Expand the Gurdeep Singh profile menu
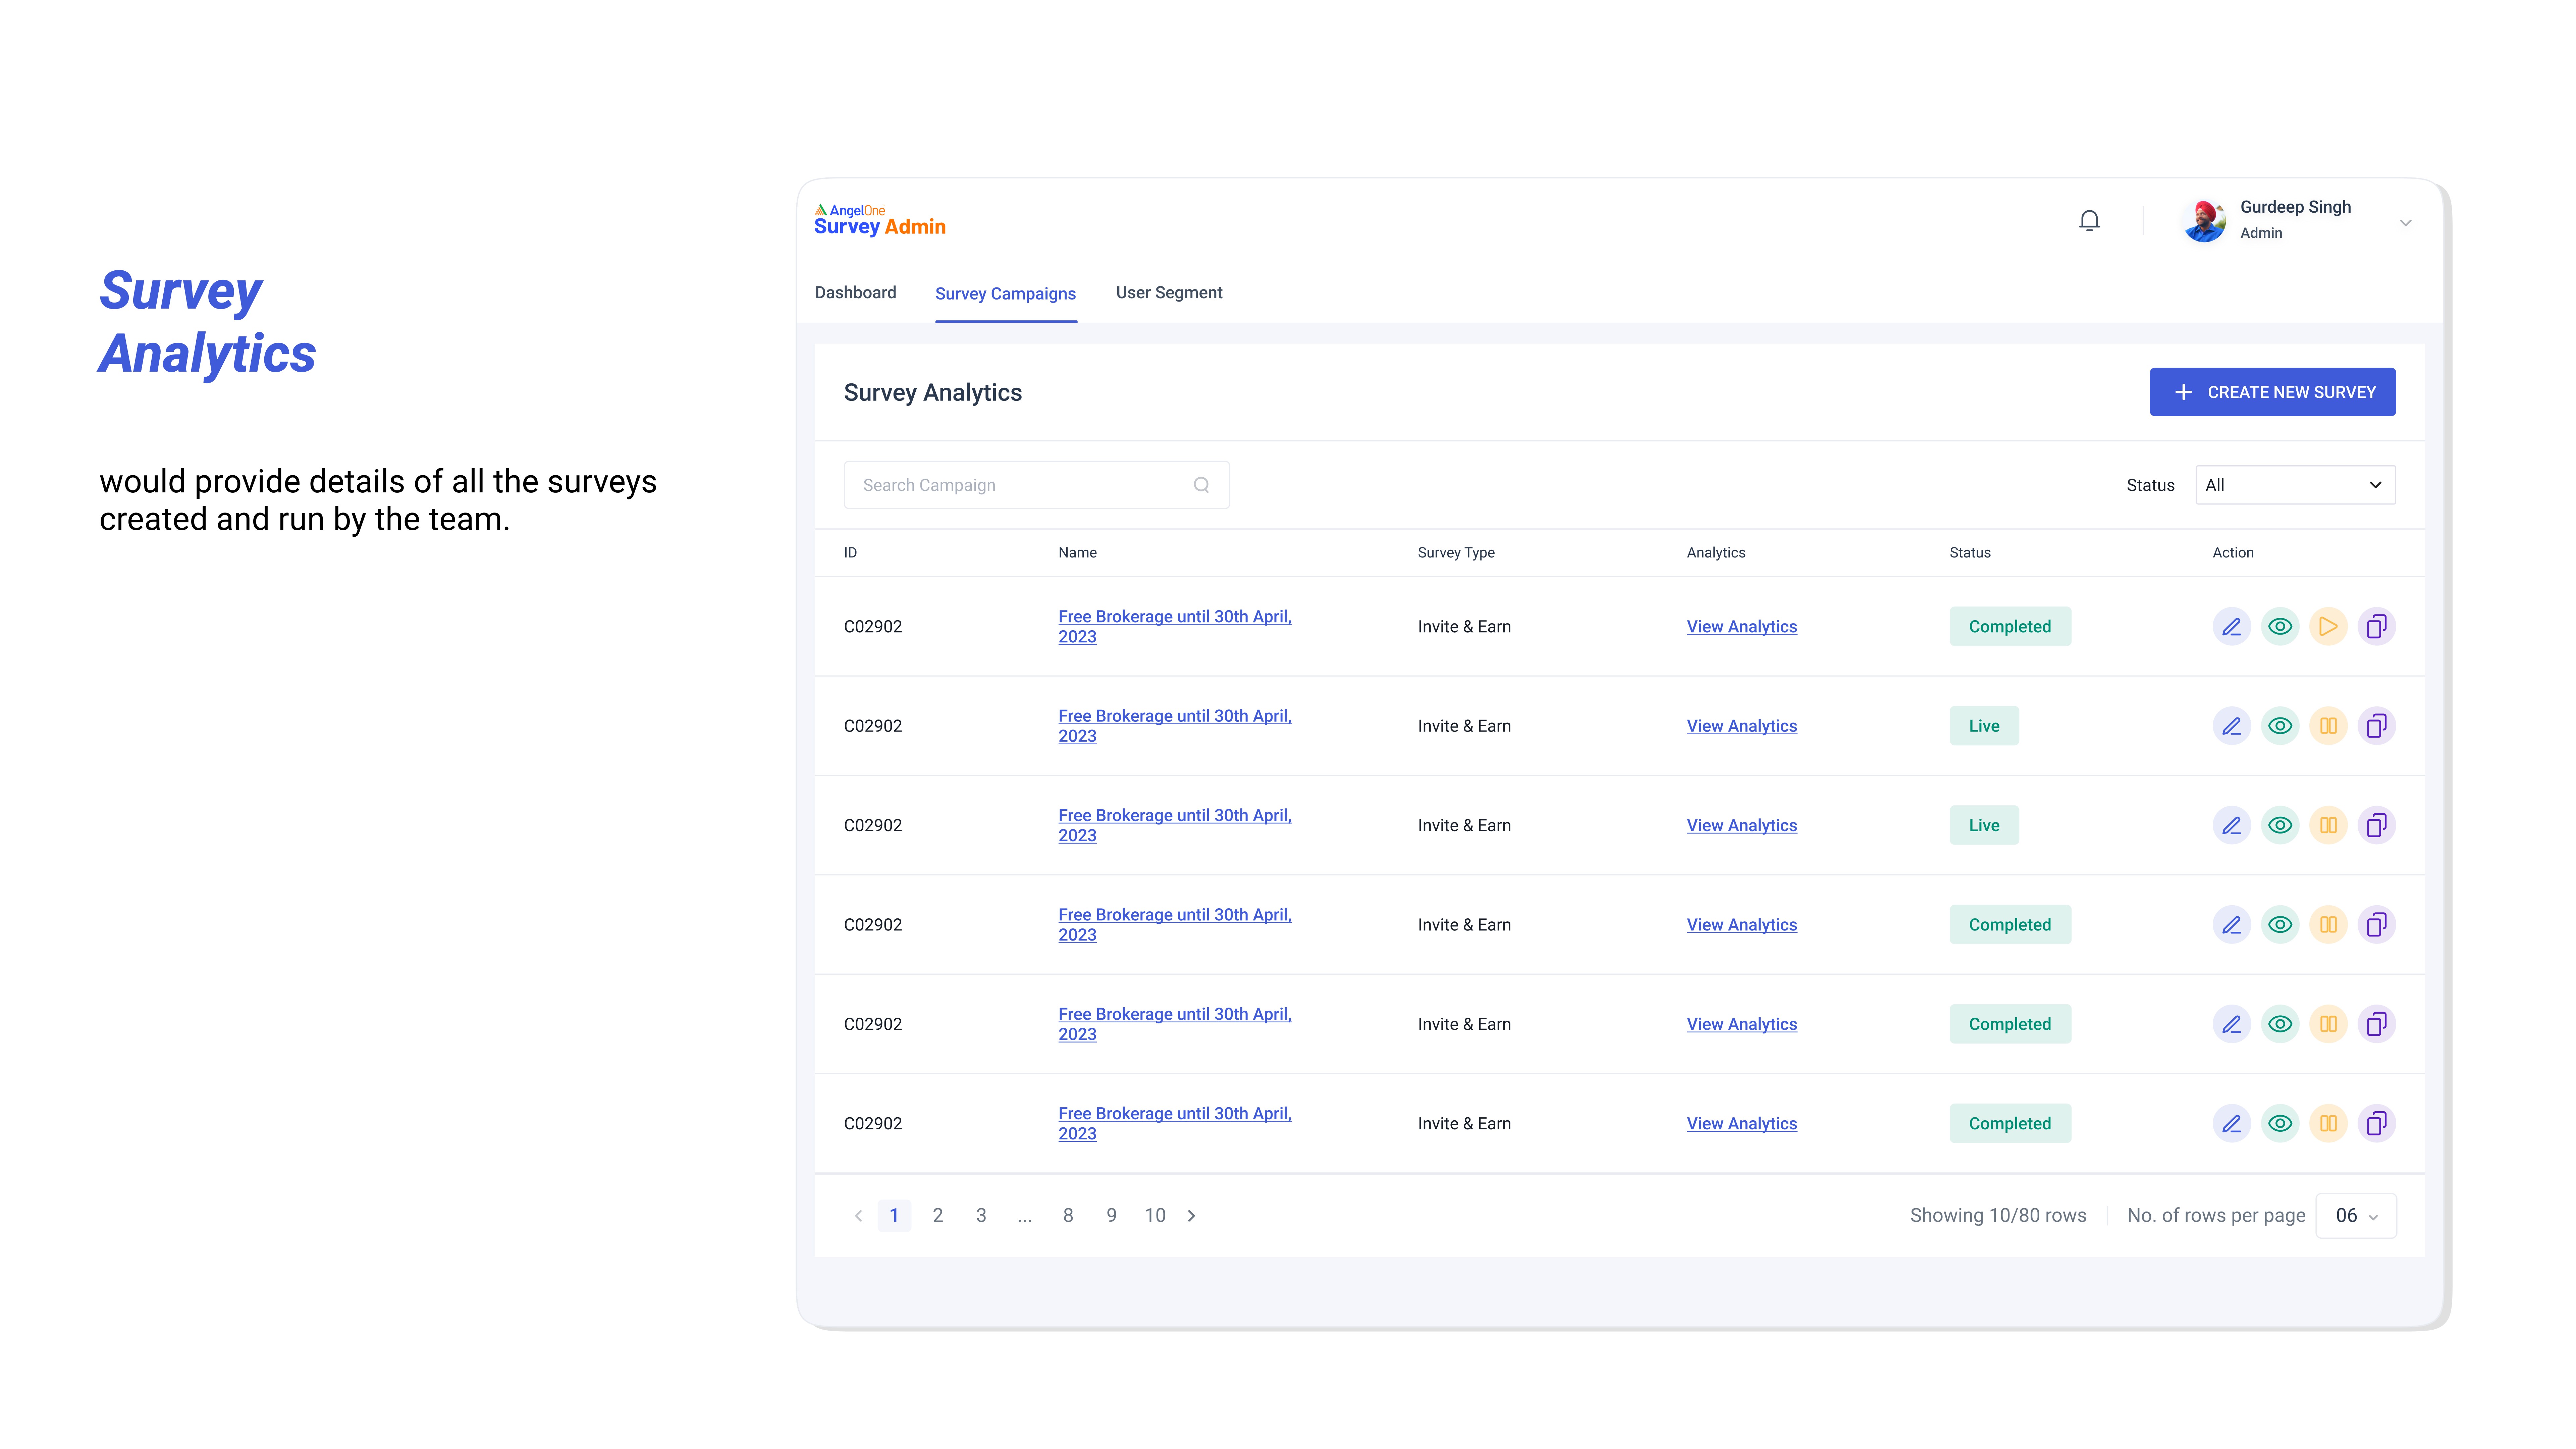The height and width of the screenshot is (1449, 2576). click(2405, 222)
